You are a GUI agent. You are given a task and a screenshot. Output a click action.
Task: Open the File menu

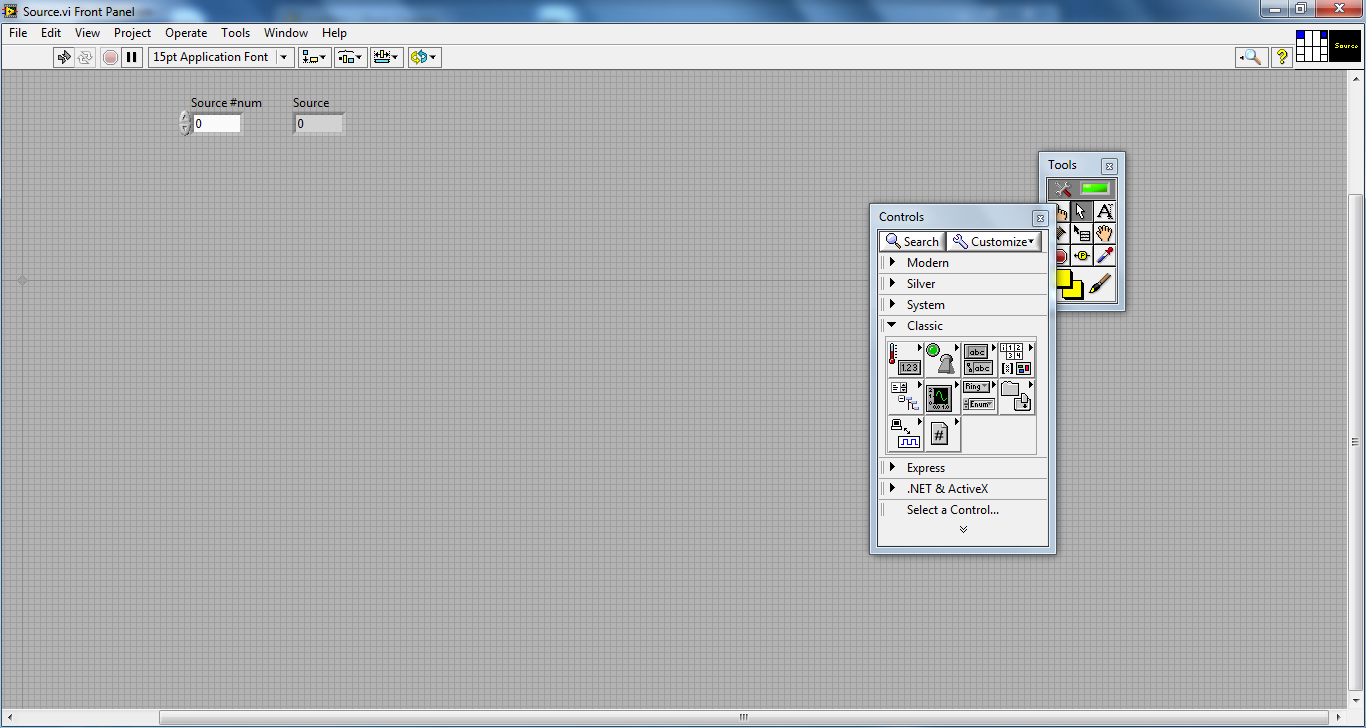click(18, 33)
